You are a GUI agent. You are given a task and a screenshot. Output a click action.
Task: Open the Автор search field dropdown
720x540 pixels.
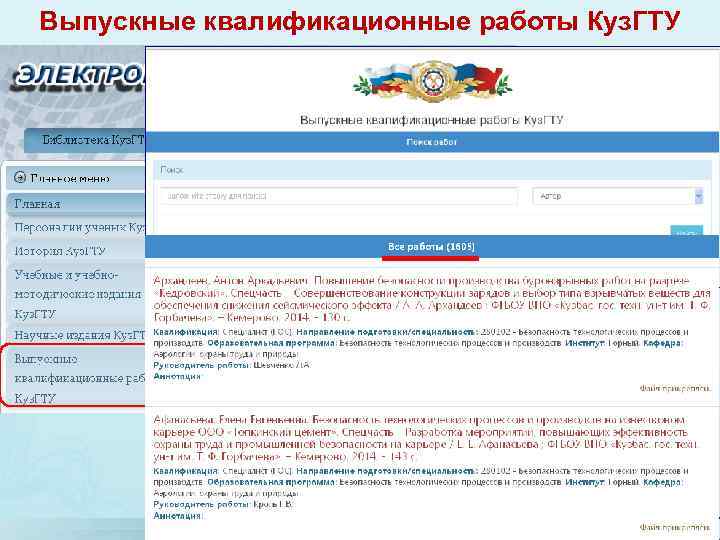618,196
